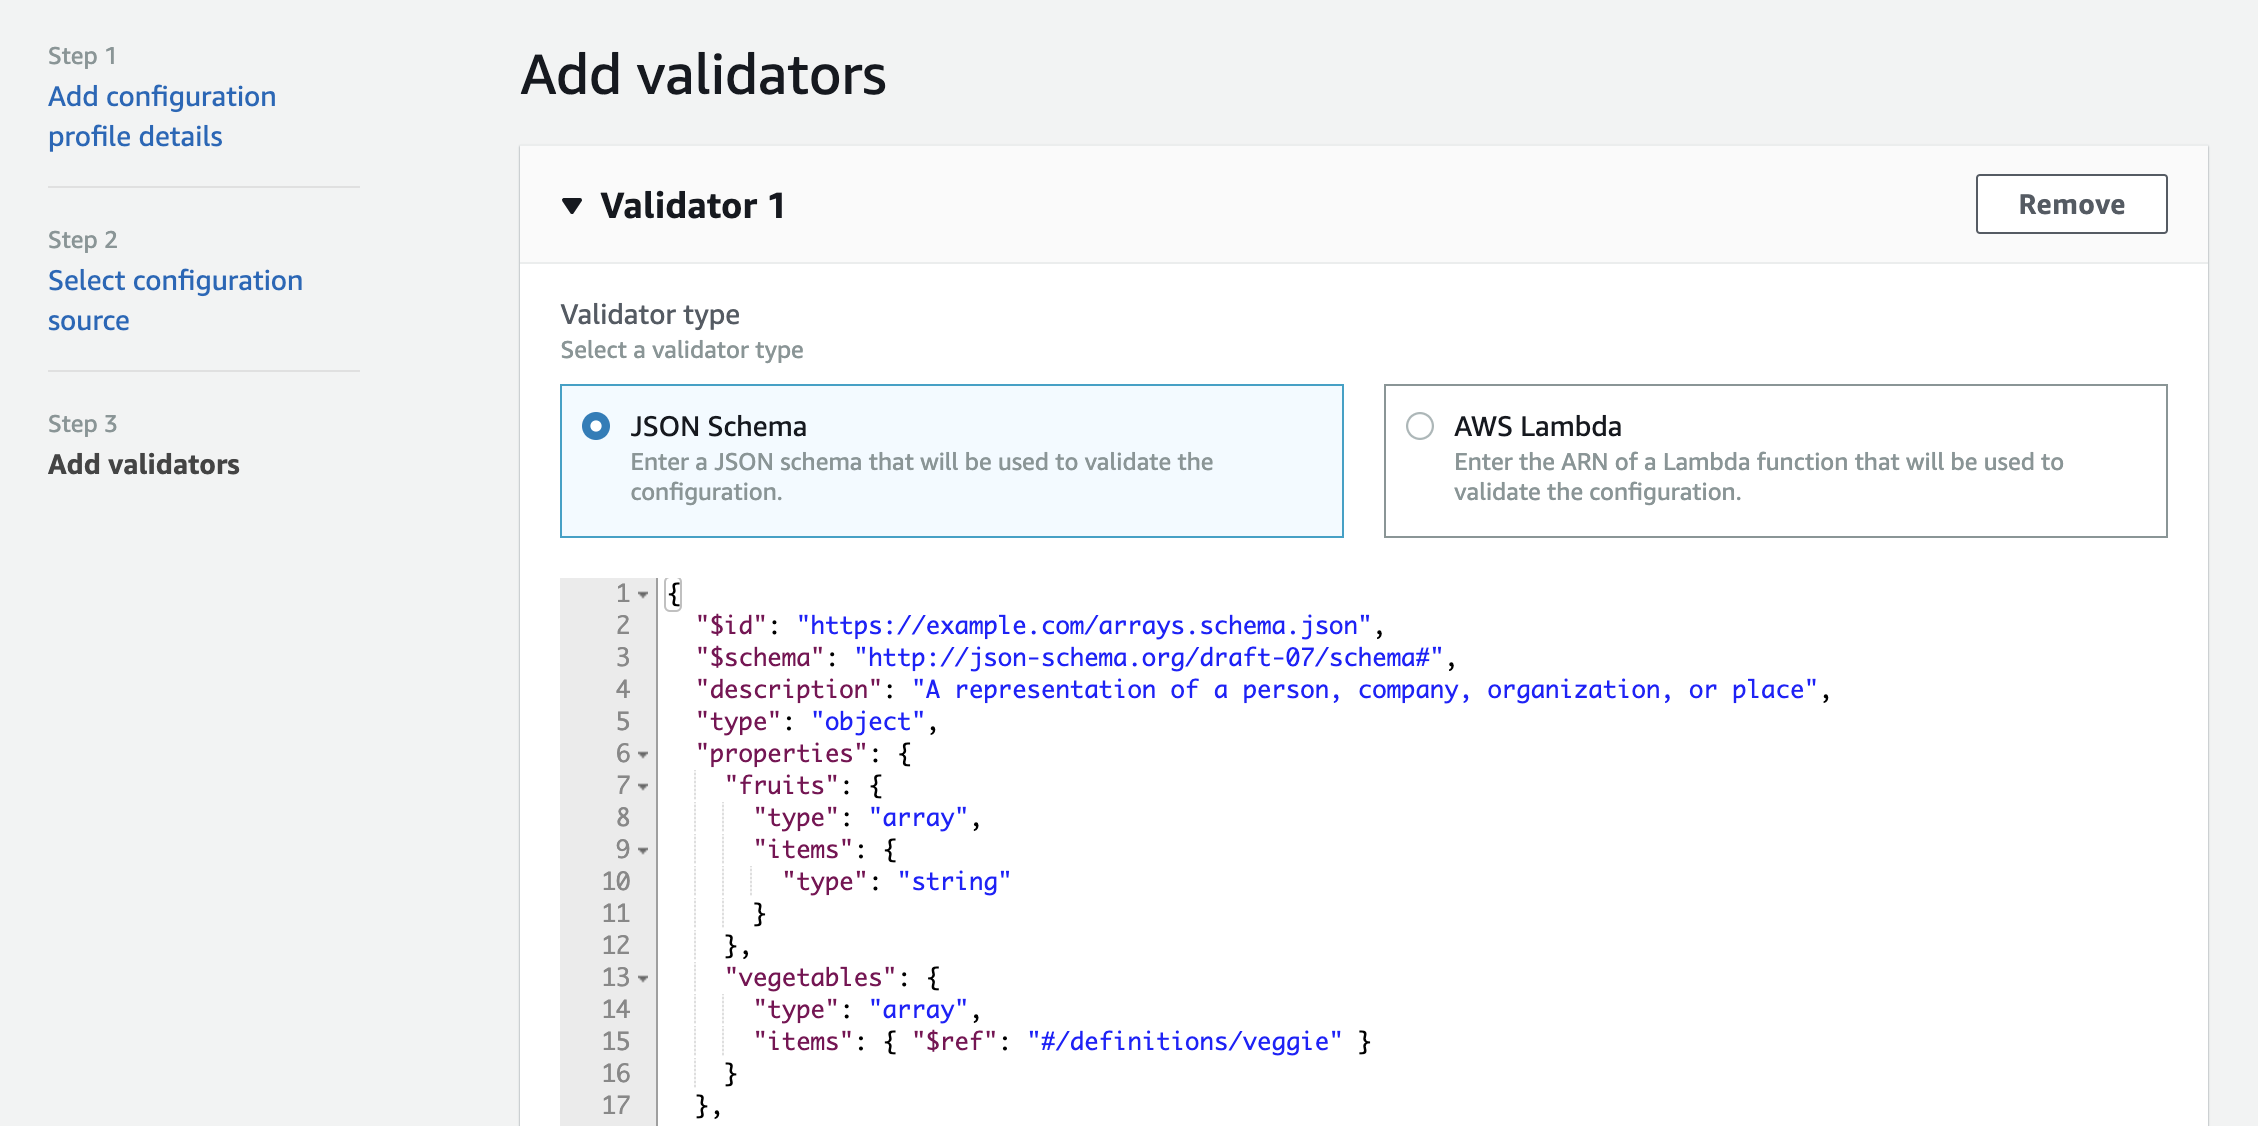Select the AWS Lambda radio button
The width and height of the screenshot is (2258, 1126).
(1419, 427)
